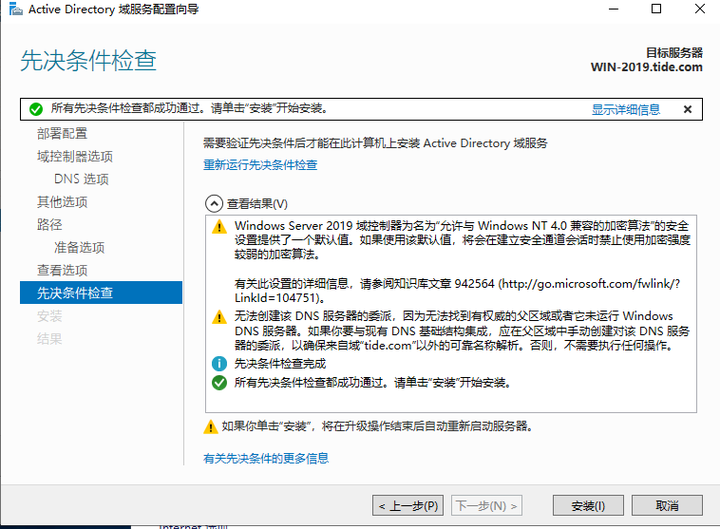The image size is (720, 529).
Task: Click 重新运行先决条件检查 link
Action: (x=260, y=165)
